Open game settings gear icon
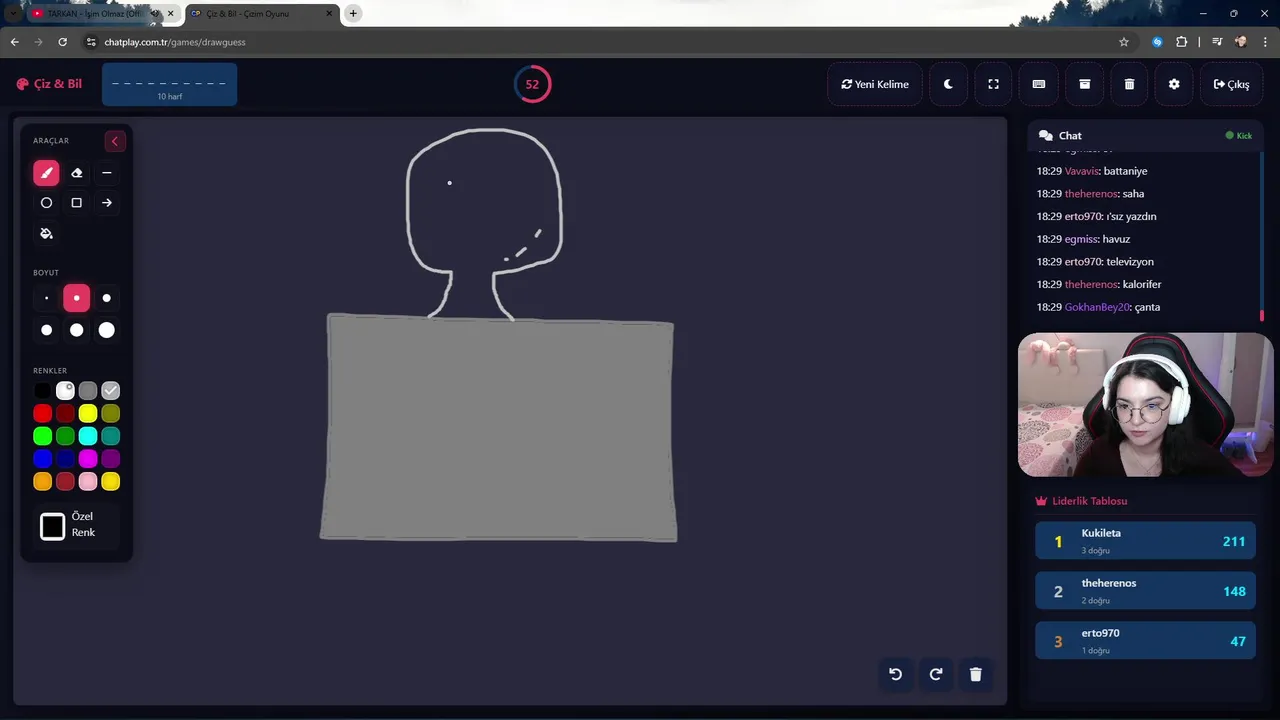Image resolution: width=1280 pixels, height=720 pixels. coord(1174,84)
